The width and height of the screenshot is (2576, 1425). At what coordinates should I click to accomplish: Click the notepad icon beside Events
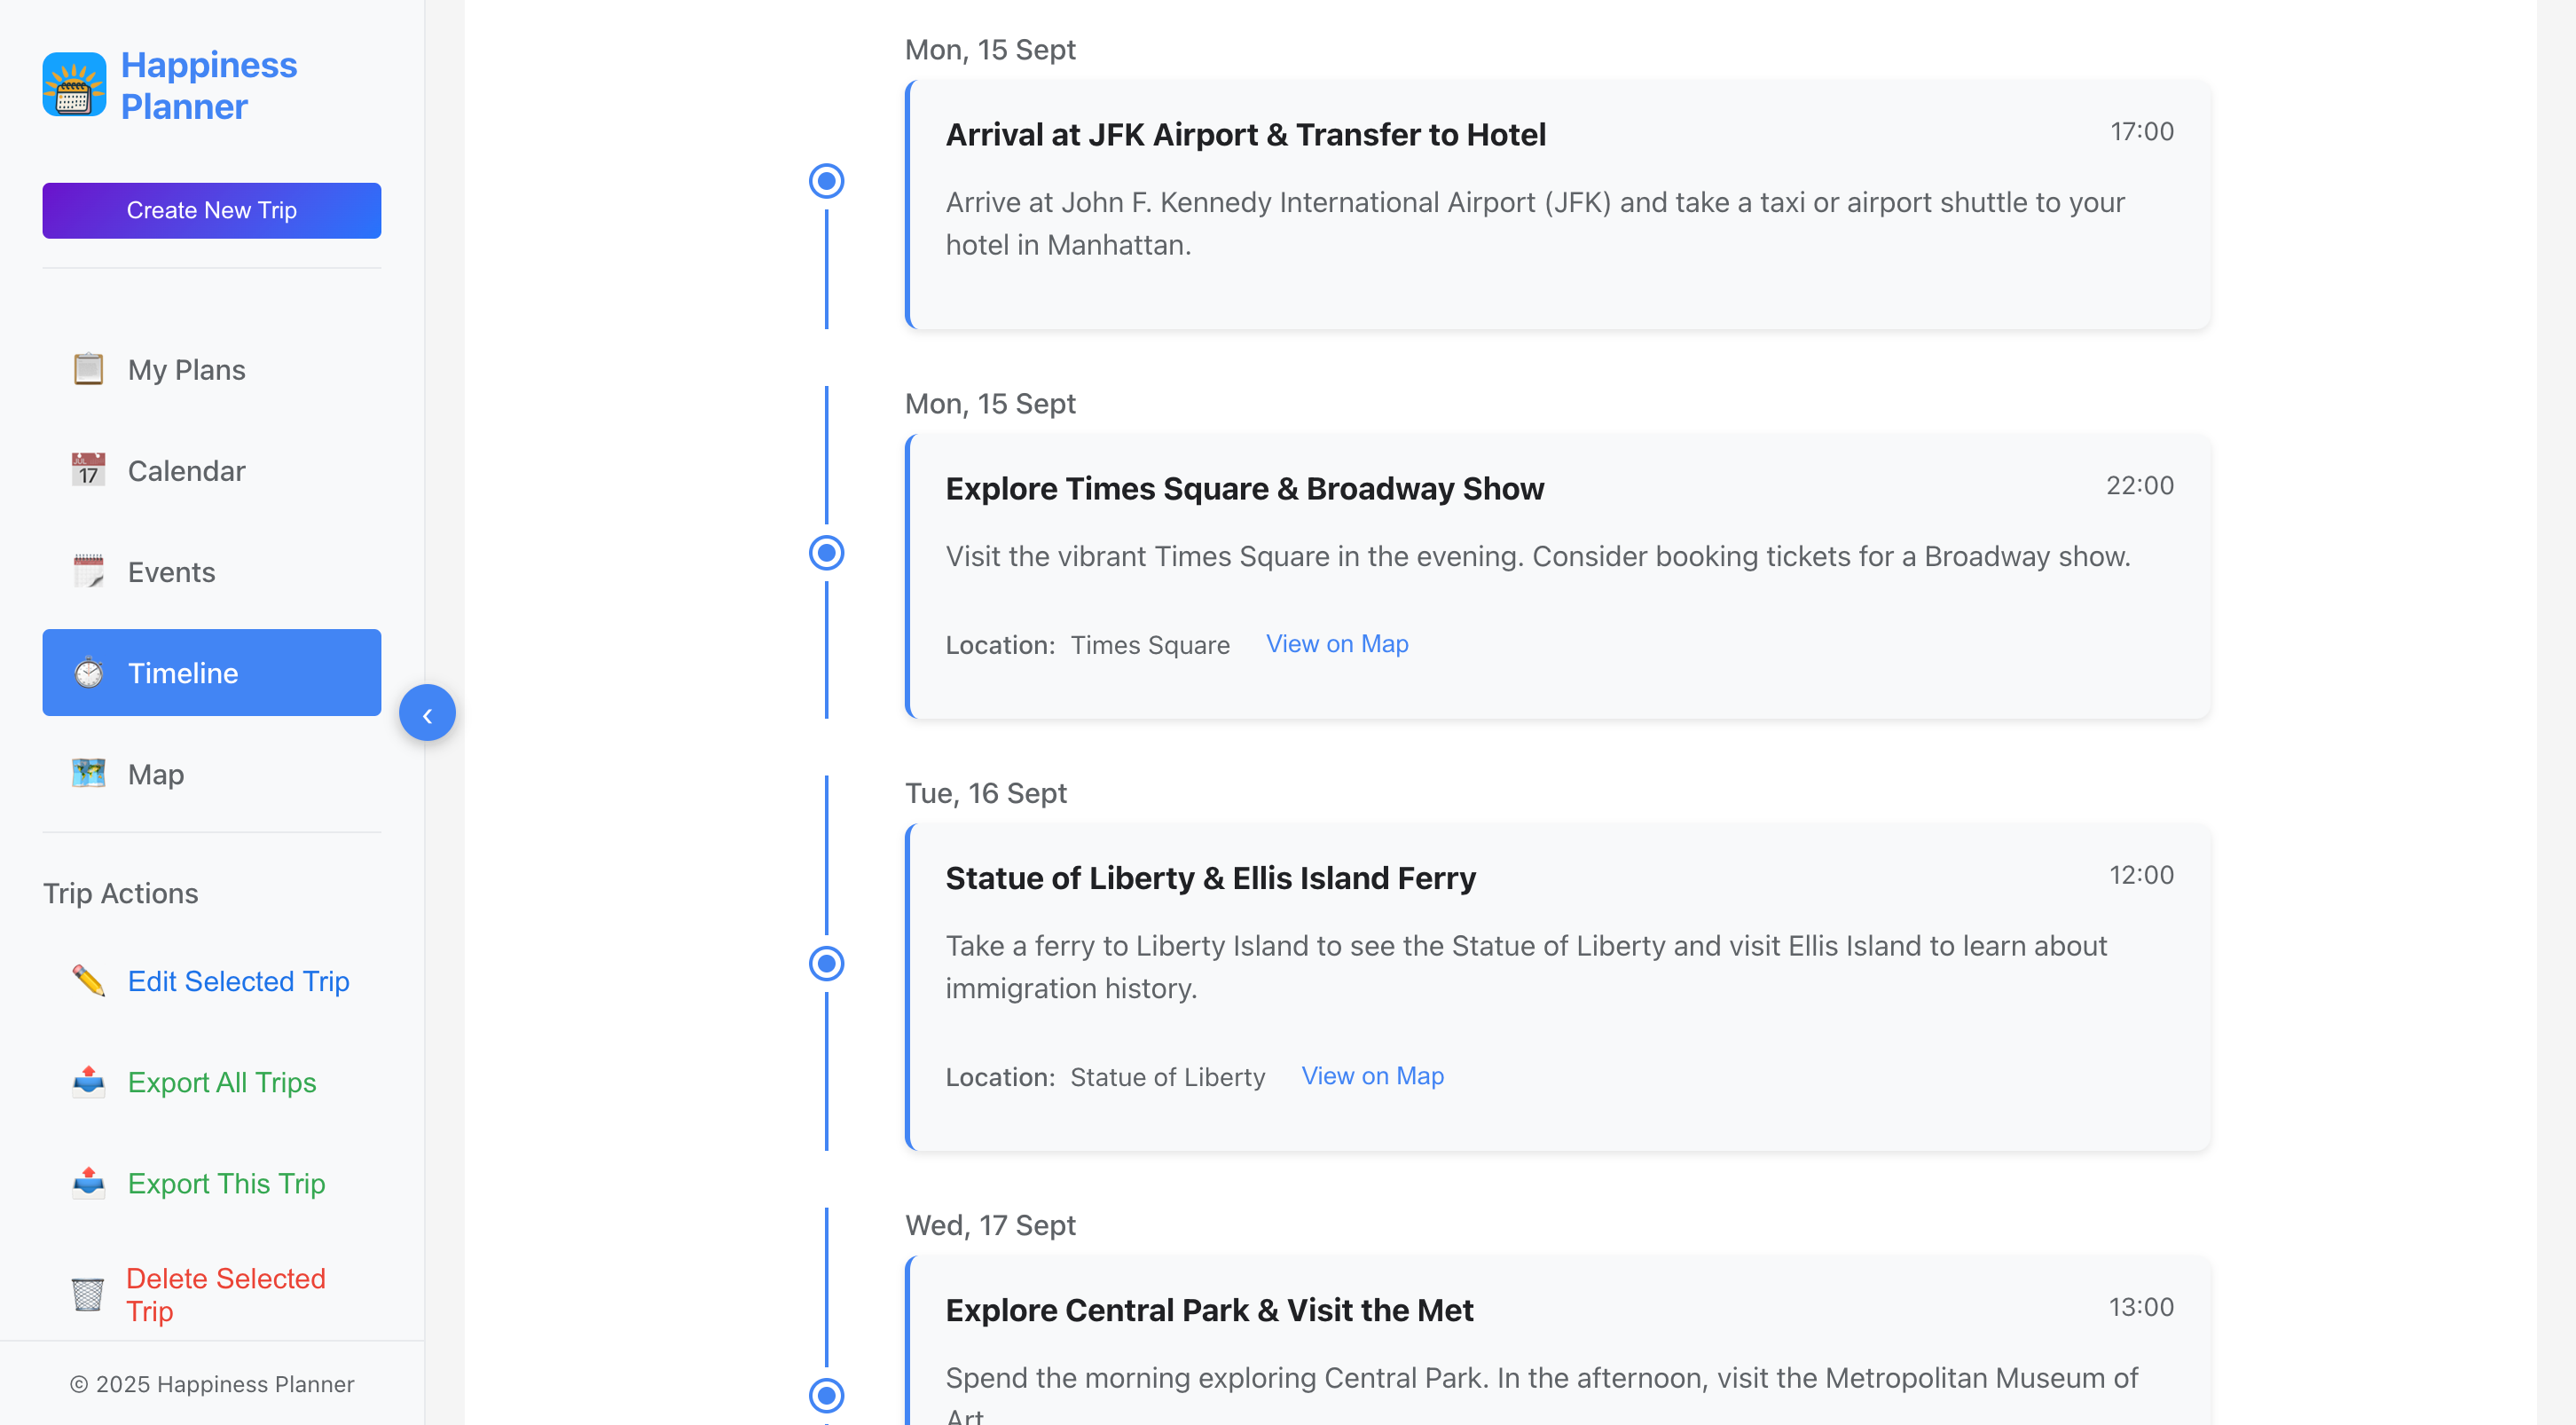pyautogui.click(x=88, y=571)
